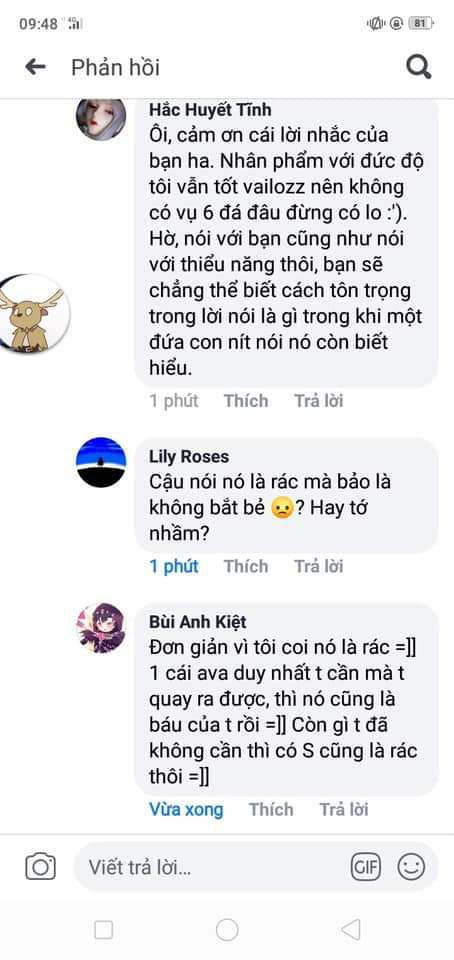Tap Android home circle button
Viewport: 454px width, 960px height.
227,930
